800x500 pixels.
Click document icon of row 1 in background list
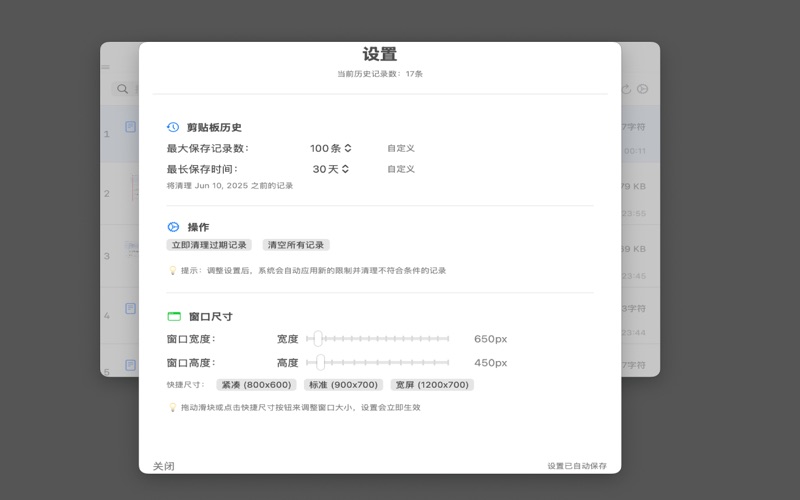click(x=131, y=127)
